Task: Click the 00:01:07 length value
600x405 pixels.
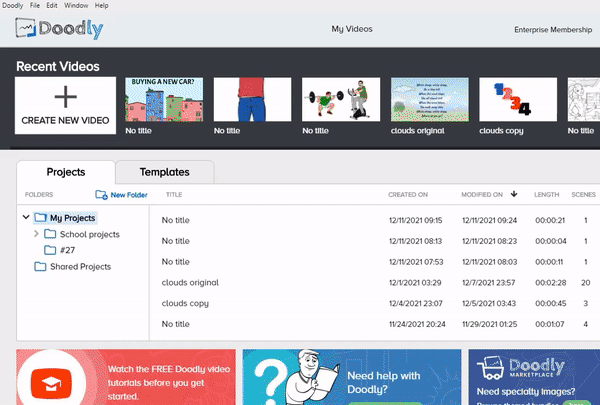Action: click(550, 324)
